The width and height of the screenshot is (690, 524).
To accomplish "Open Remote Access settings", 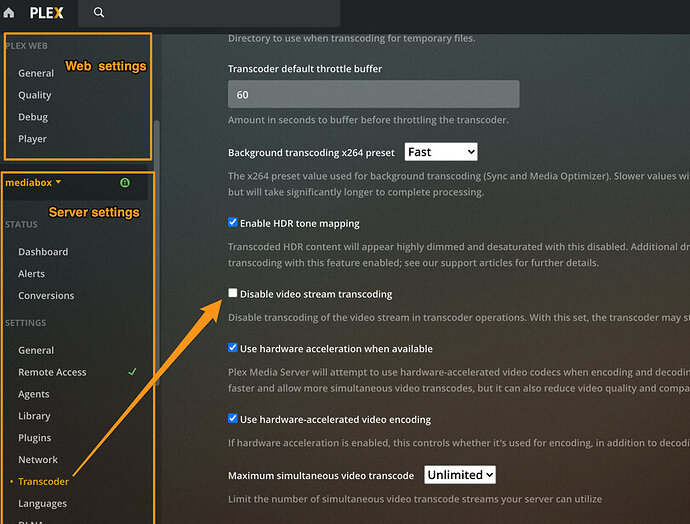I will (52, 372).
